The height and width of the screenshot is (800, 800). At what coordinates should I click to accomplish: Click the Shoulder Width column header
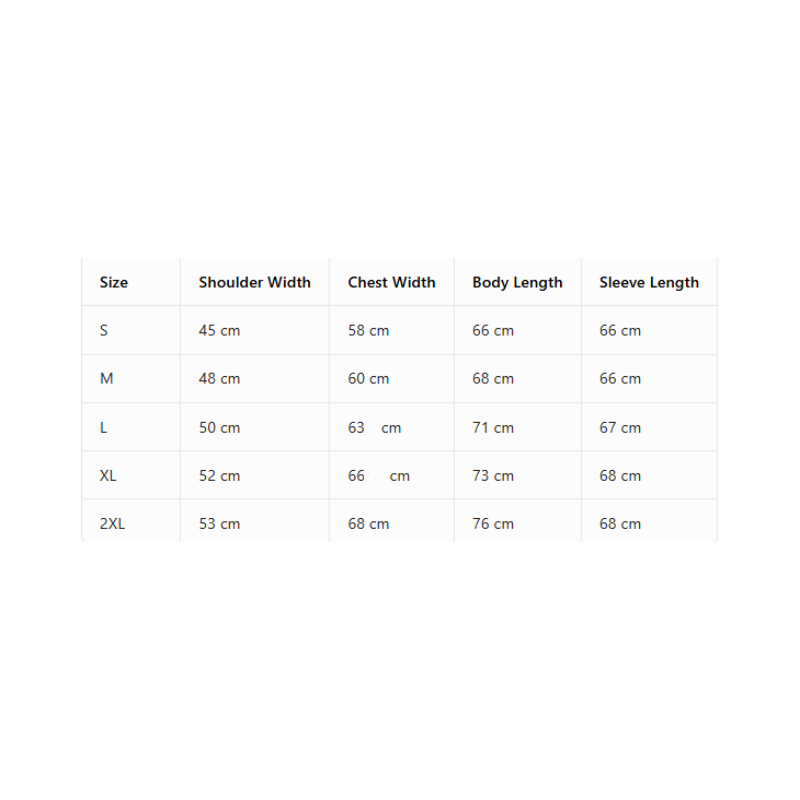(254, 282)
